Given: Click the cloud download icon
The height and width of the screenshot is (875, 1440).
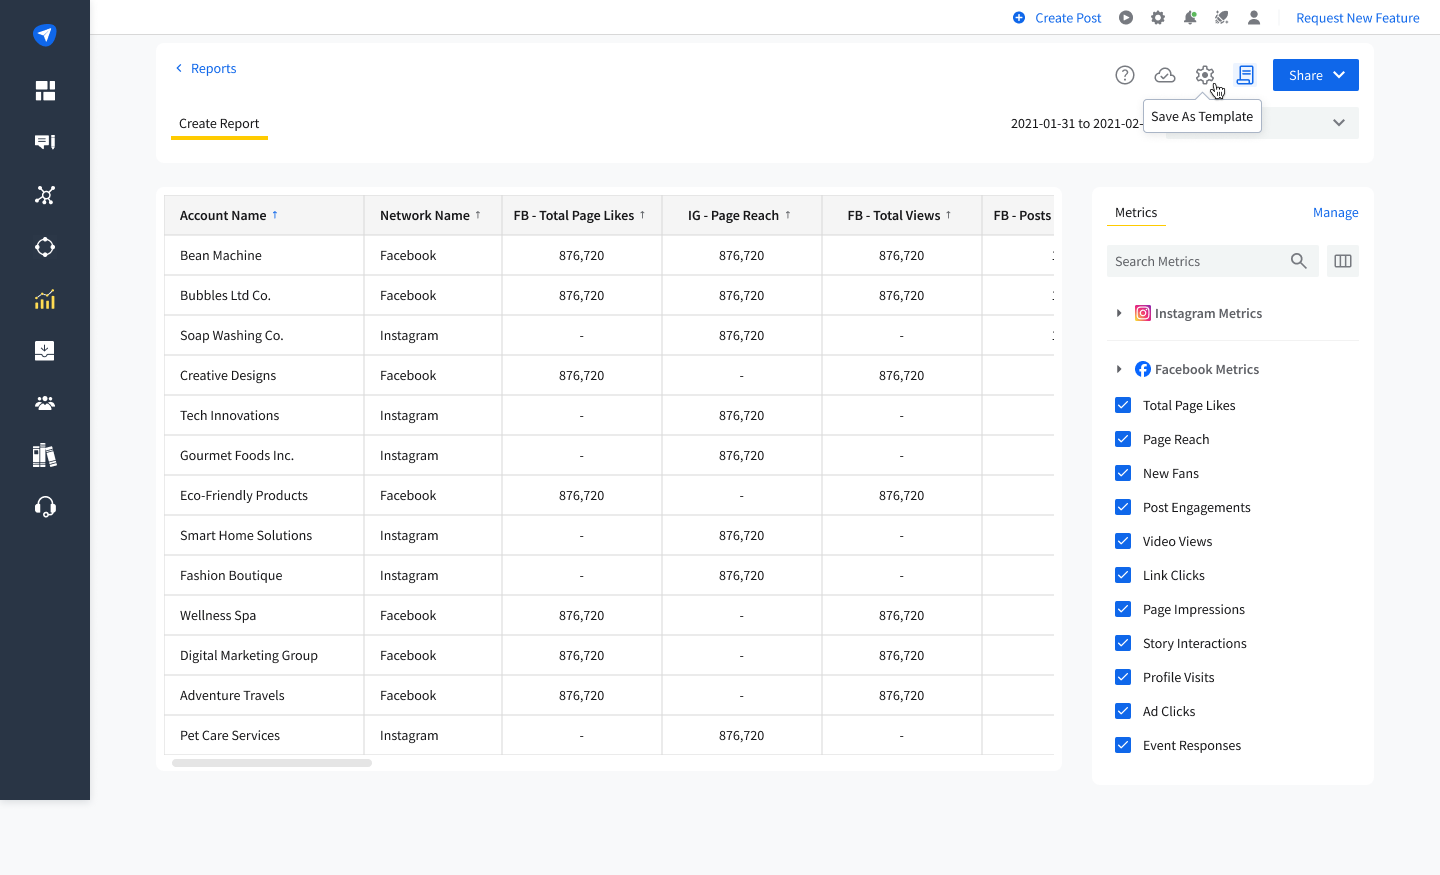Looking at the screenshot, I should click(x=1165, y=75).
